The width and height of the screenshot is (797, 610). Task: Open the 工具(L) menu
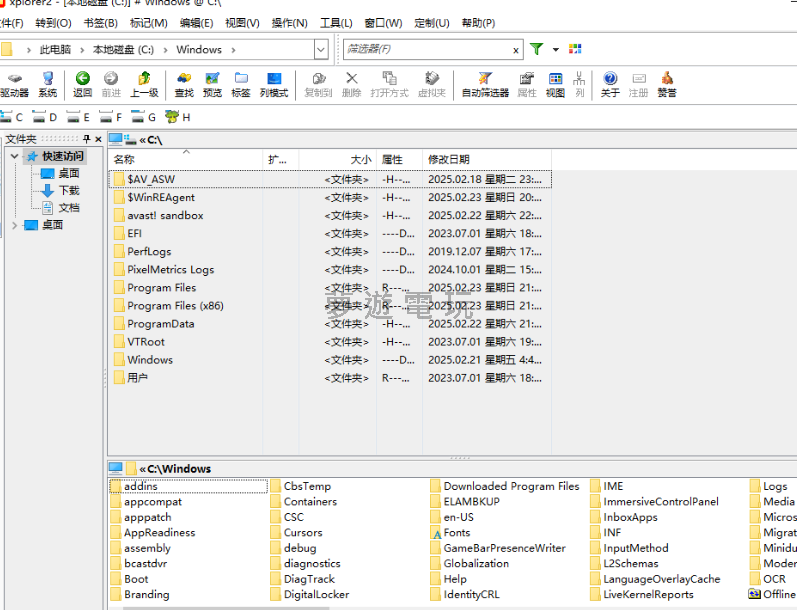(335, 23)
